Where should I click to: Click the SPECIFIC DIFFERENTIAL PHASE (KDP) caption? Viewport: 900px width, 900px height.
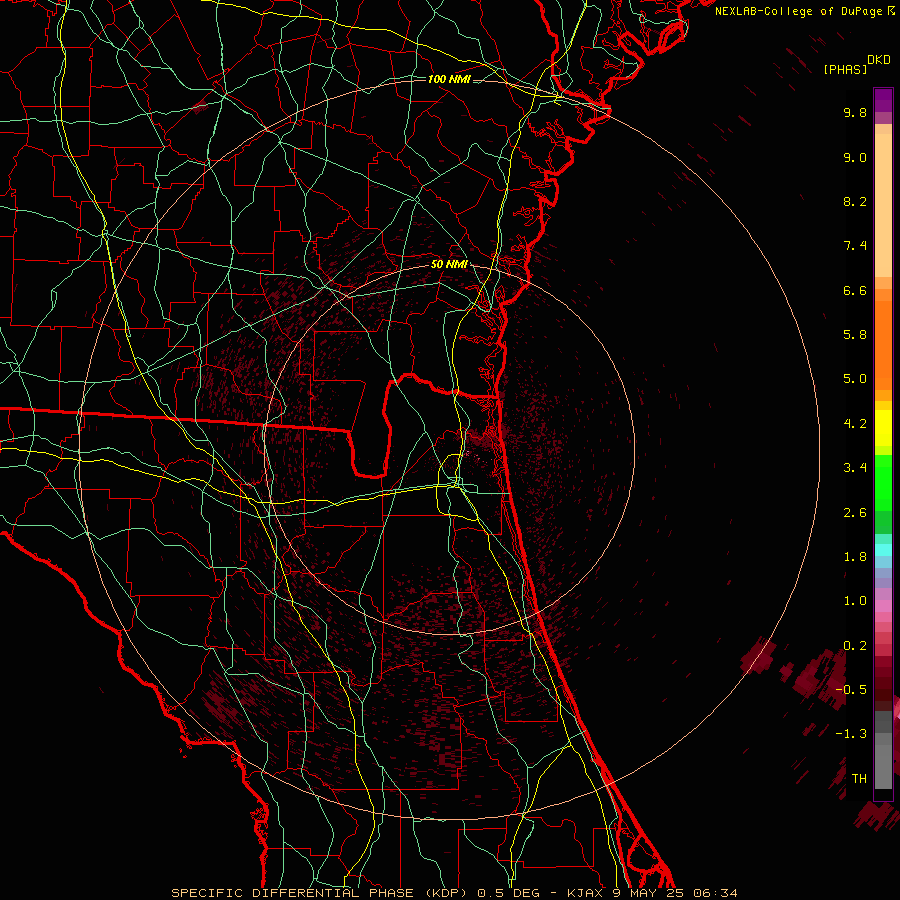(x=320, y=893)
